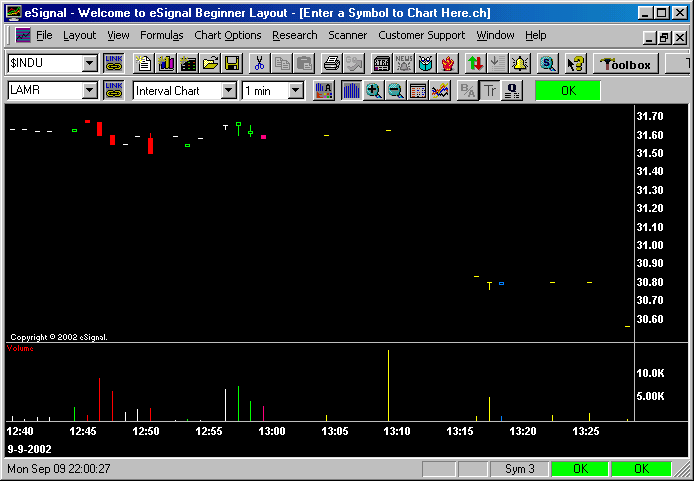
Task: Click the copy icon
Action: (x=282, y=64)
